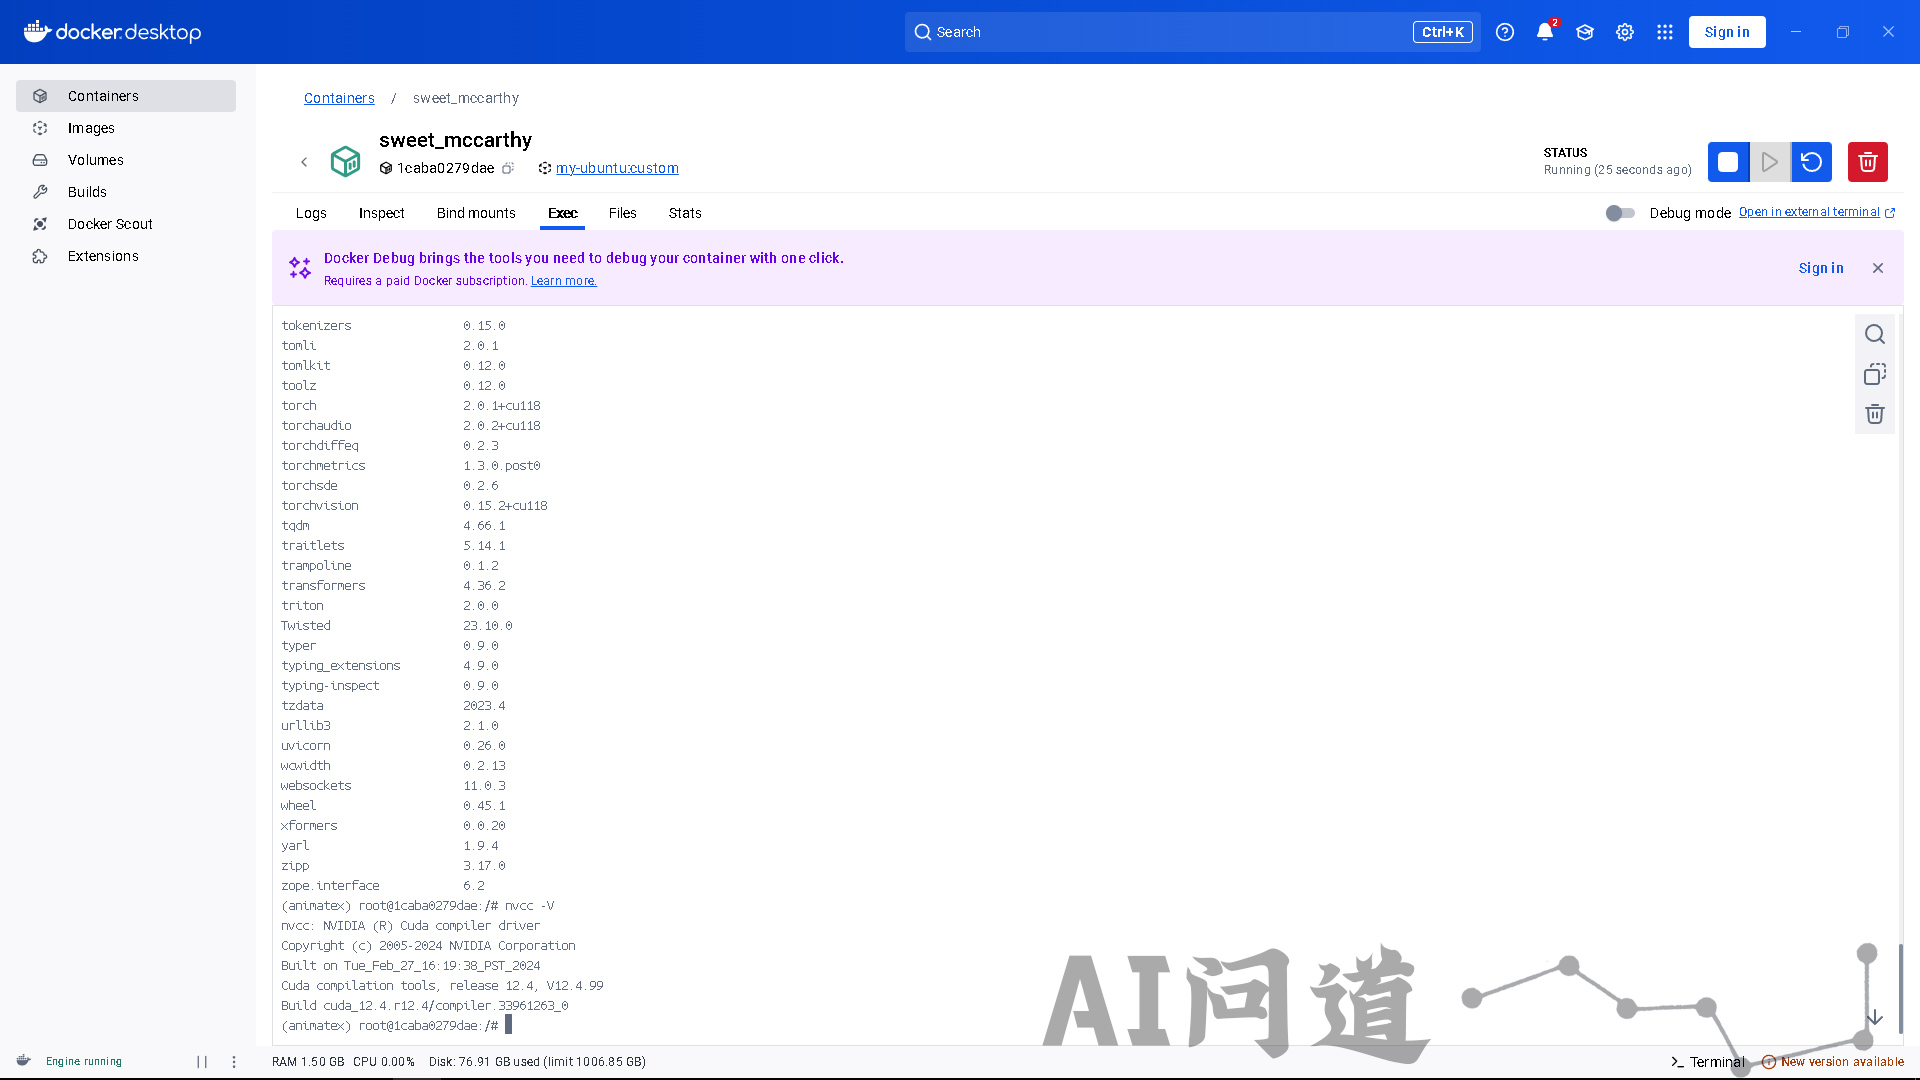Screen dimensions: 1920x1080
Task: Open the Stats tab
Action: pyautogui.click(x=685, y=213)
